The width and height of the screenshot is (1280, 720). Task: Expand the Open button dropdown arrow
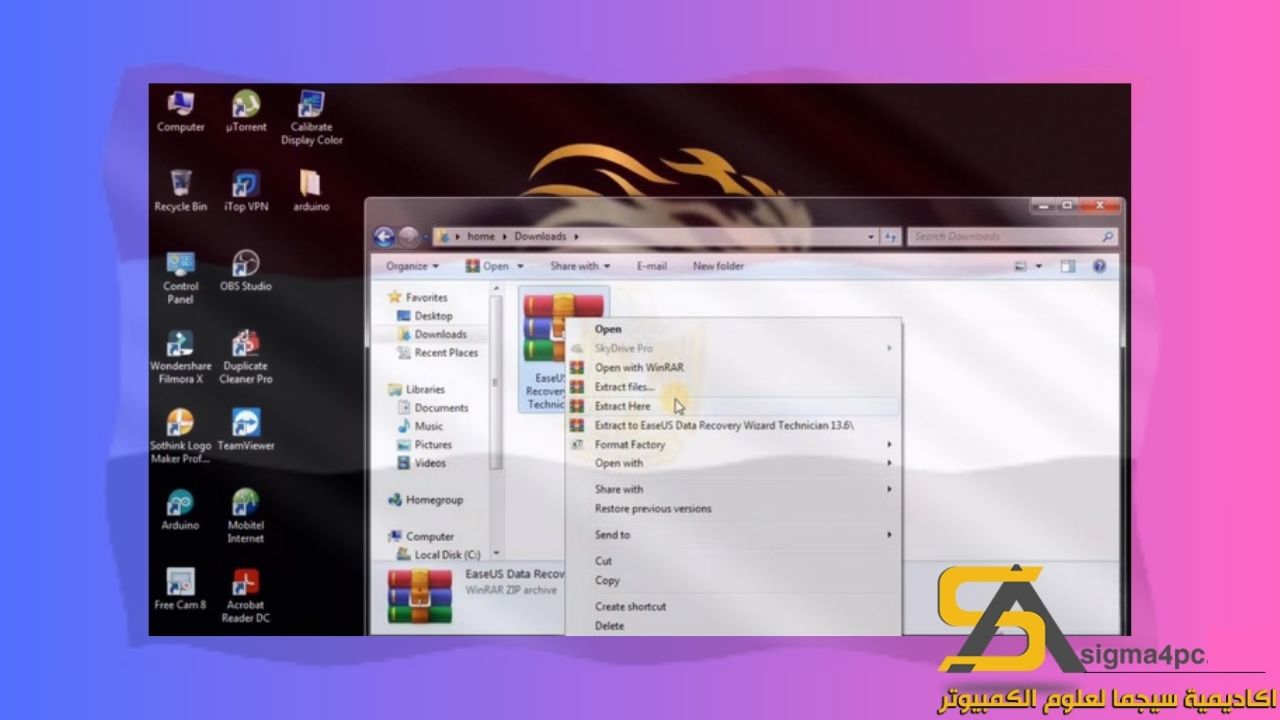521,267
